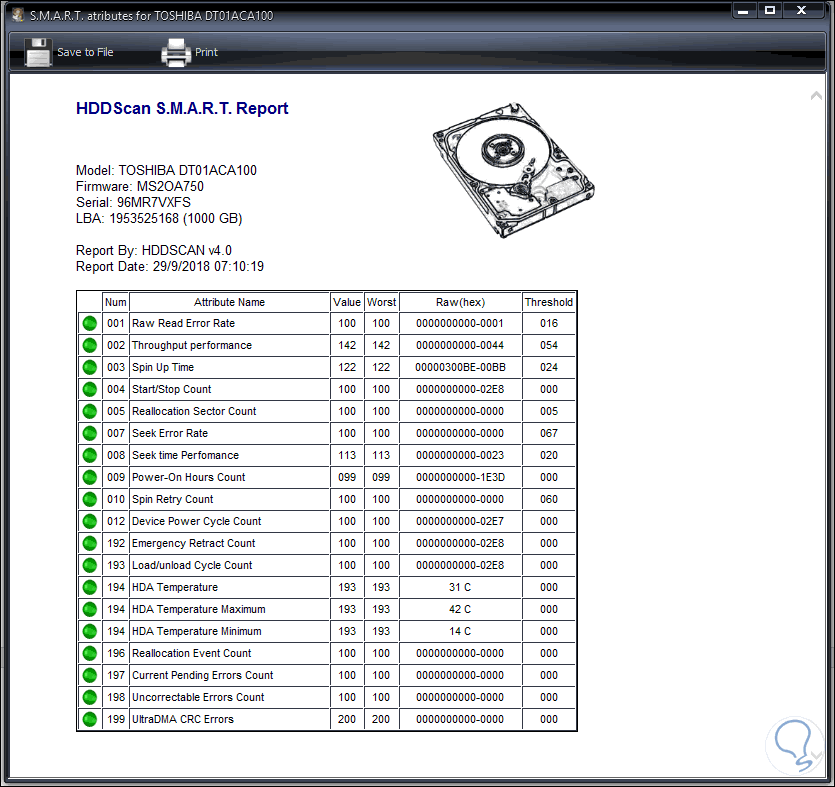This screenshot has height=787, width=835.
Task: Click the Save to File floppy icon
Action: point(38,52)
